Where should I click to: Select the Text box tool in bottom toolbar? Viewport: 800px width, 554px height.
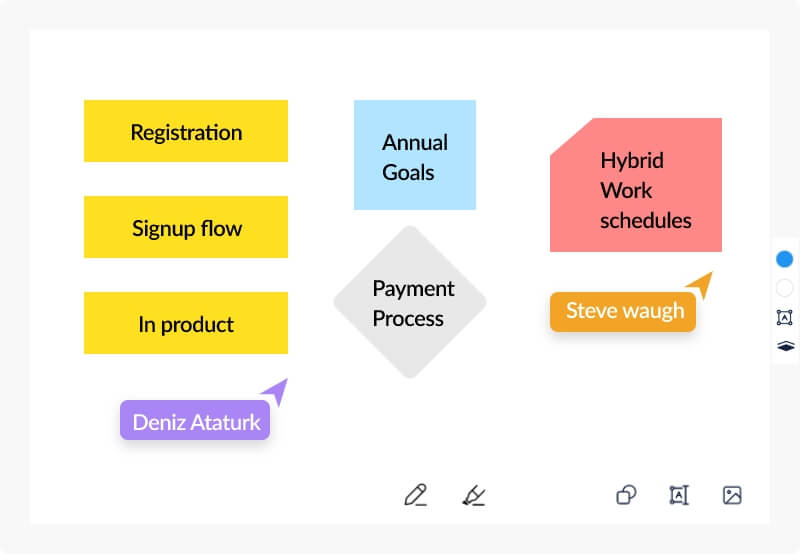[x=679, y=494]
